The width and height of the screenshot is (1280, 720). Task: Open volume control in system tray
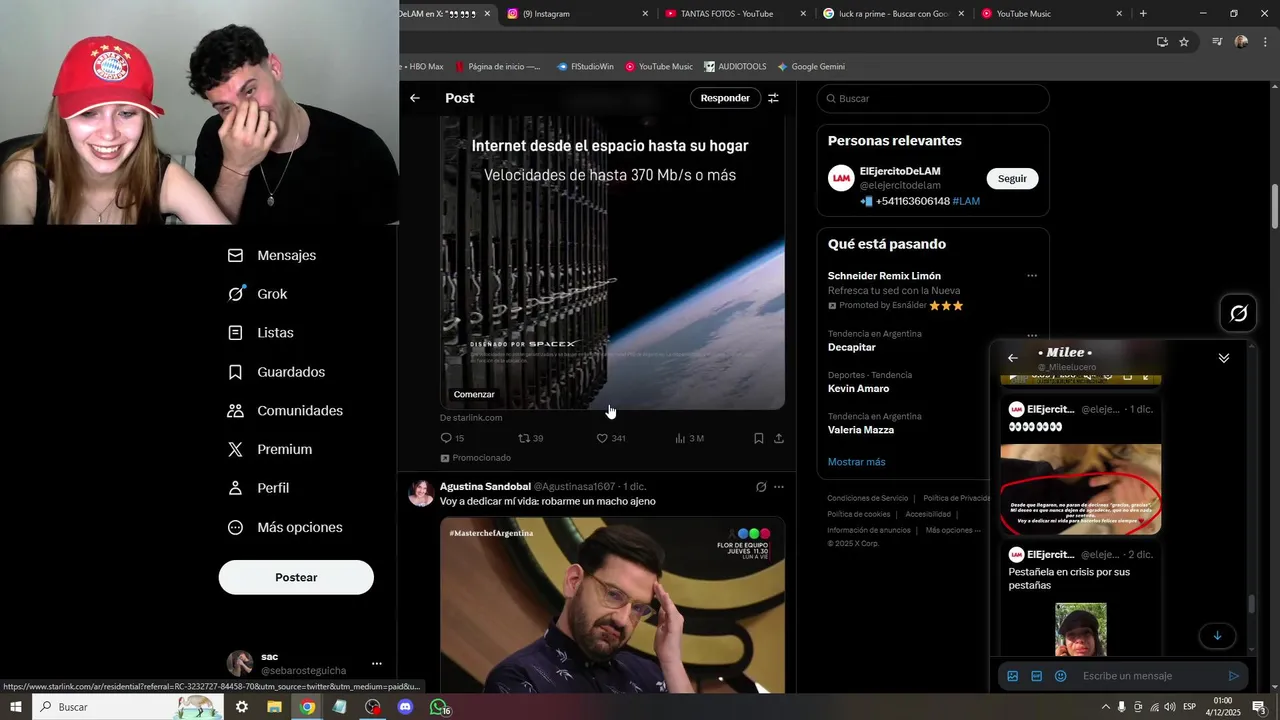[1171, 707]
